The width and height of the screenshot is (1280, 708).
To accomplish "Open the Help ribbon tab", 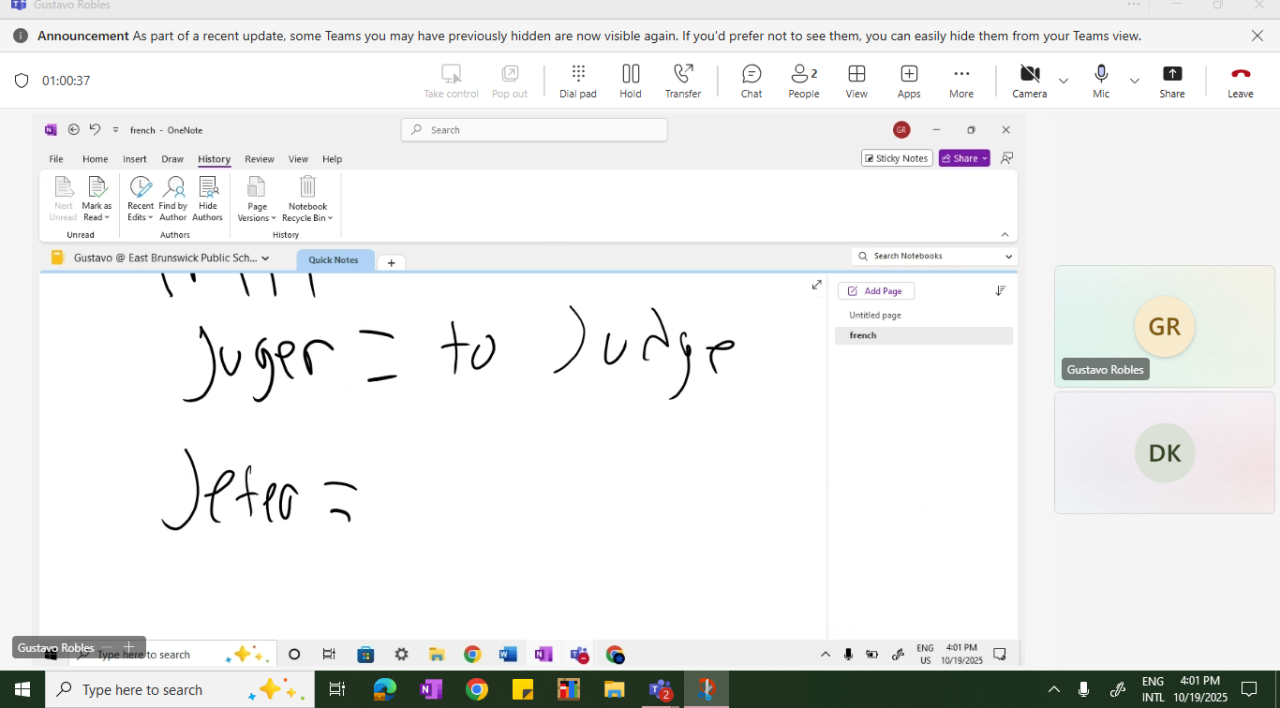I will (x=332, y=159).
